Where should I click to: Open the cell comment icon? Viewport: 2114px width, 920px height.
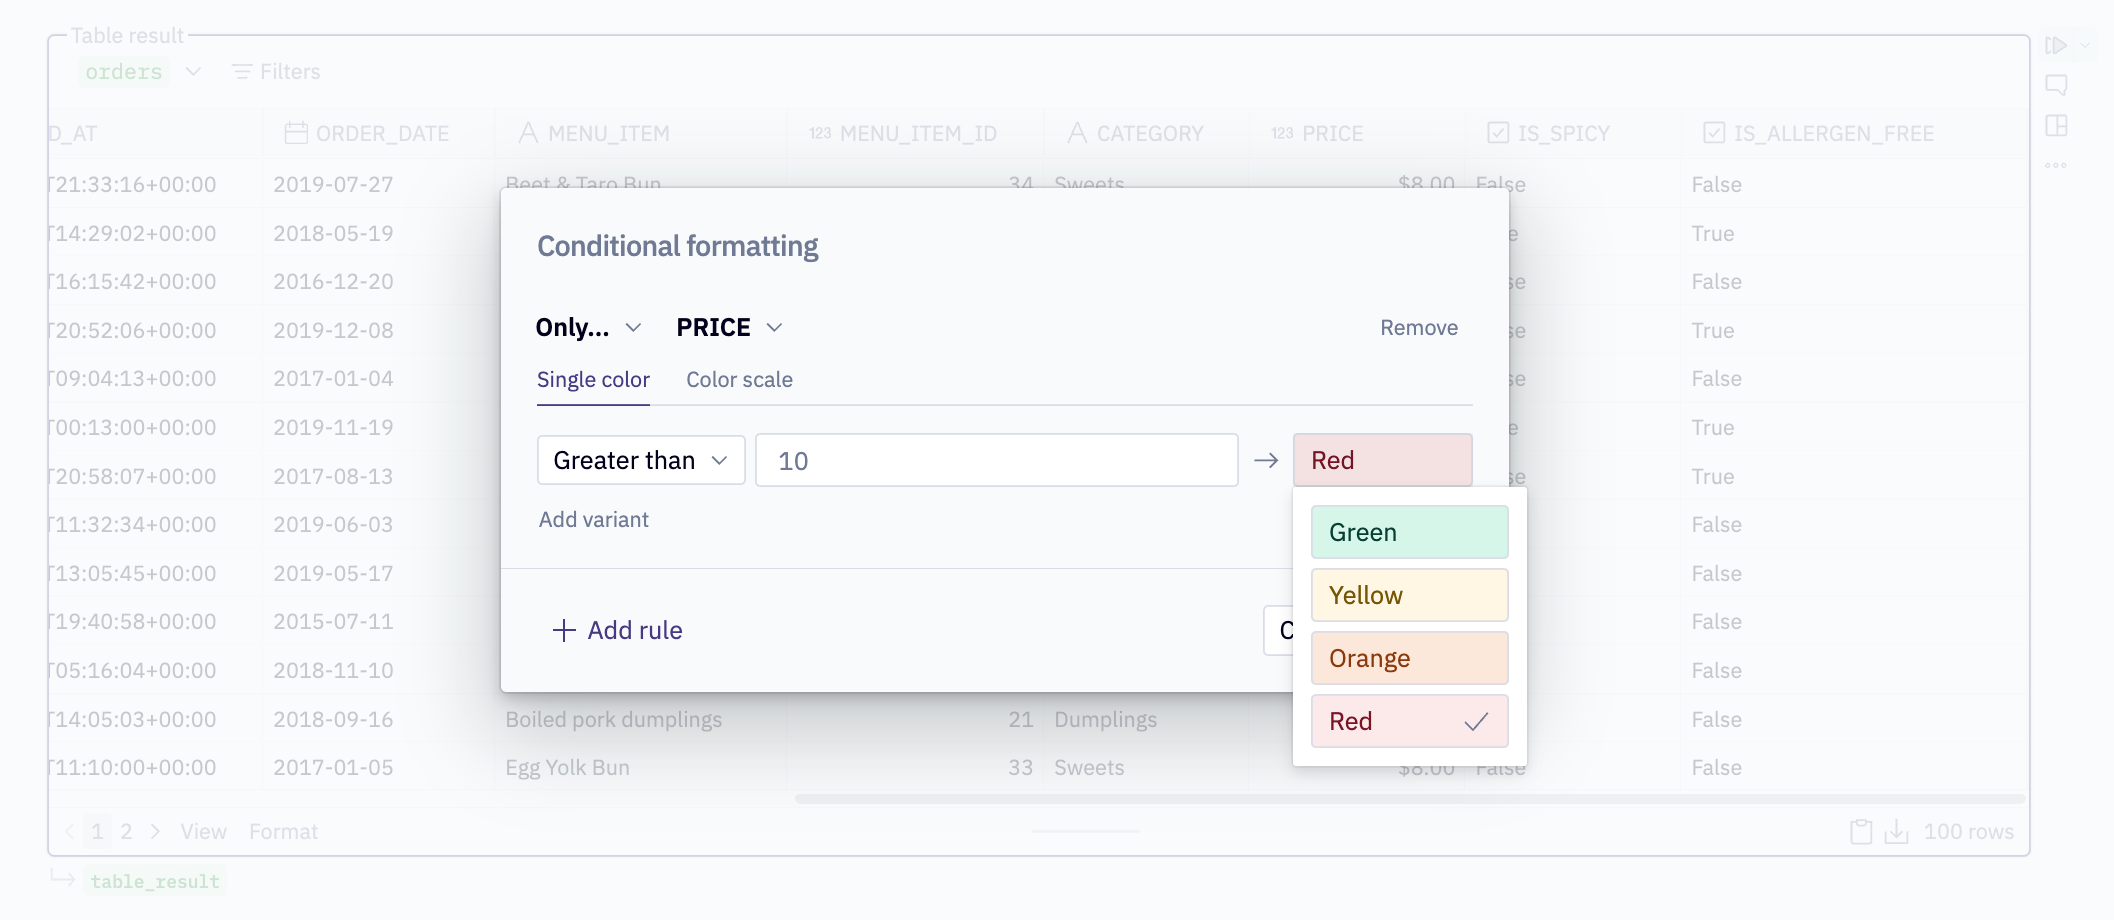[x=2056, y=85]
